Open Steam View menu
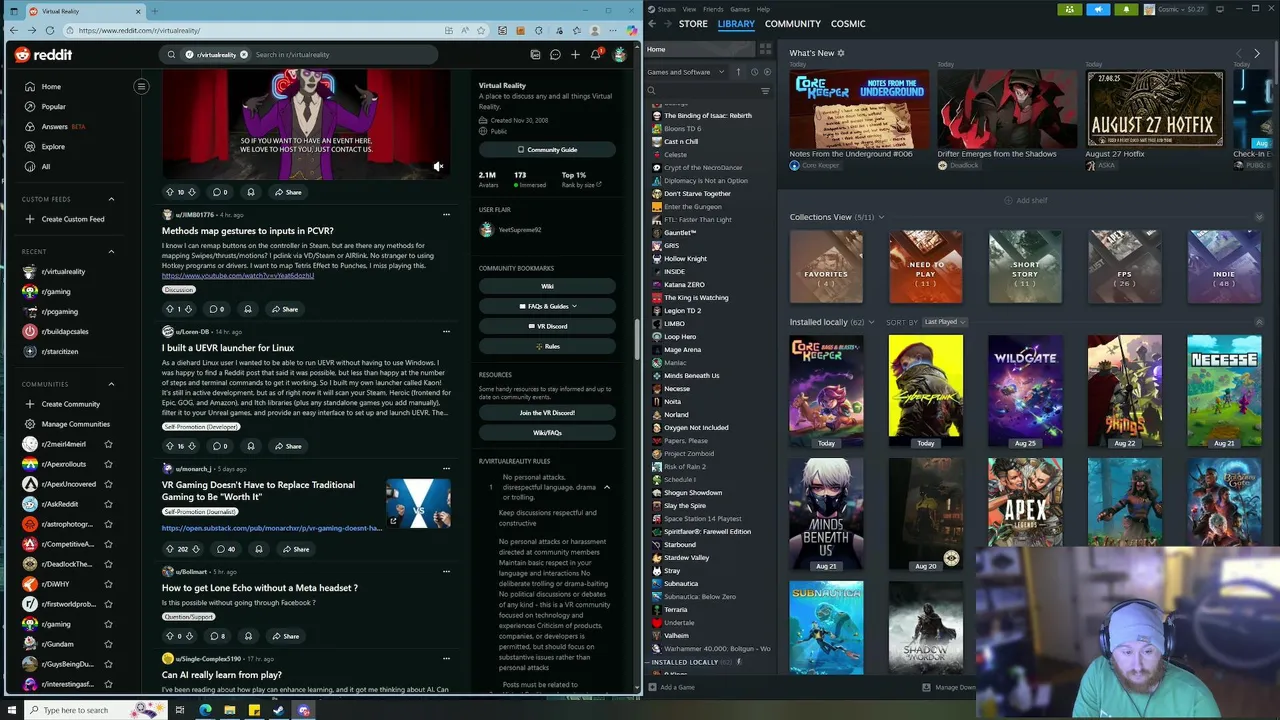 (689, 9)
